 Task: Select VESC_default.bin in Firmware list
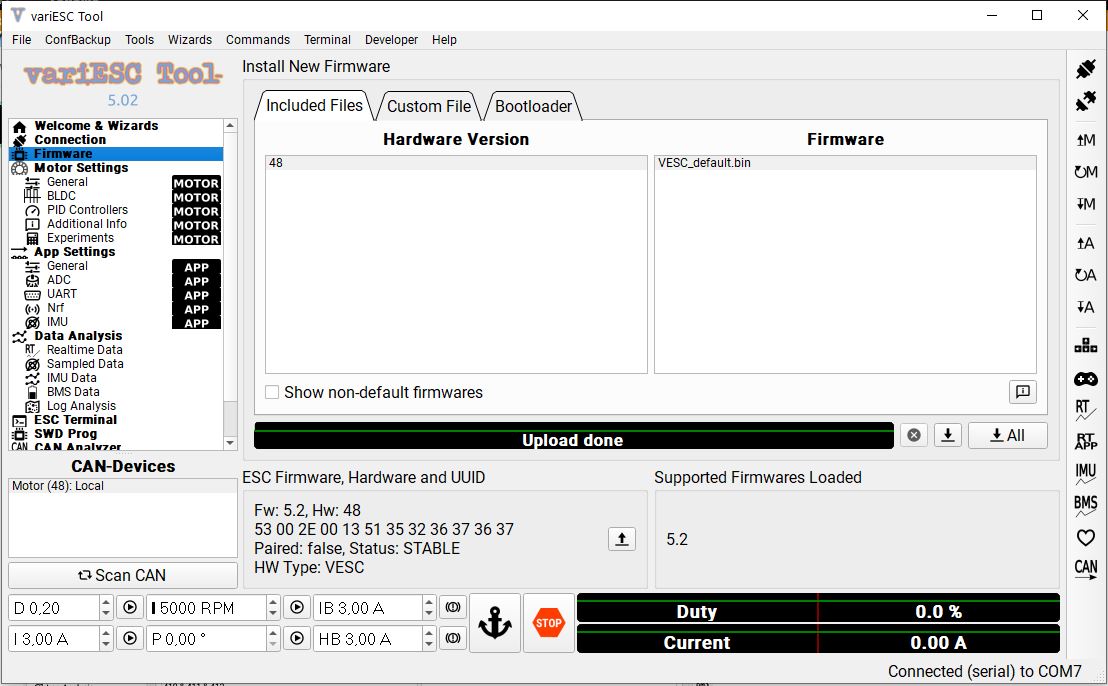[845, 162]
